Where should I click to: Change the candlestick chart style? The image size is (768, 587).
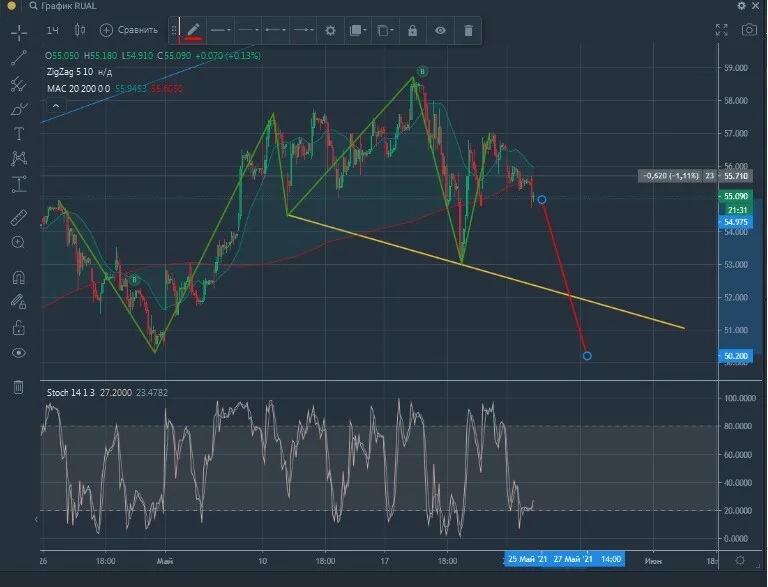(x=80, y=30)
